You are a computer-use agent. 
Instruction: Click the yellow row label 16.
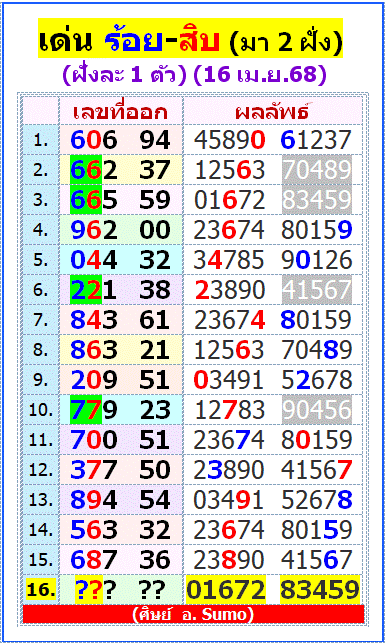click(x=41, y=590)
